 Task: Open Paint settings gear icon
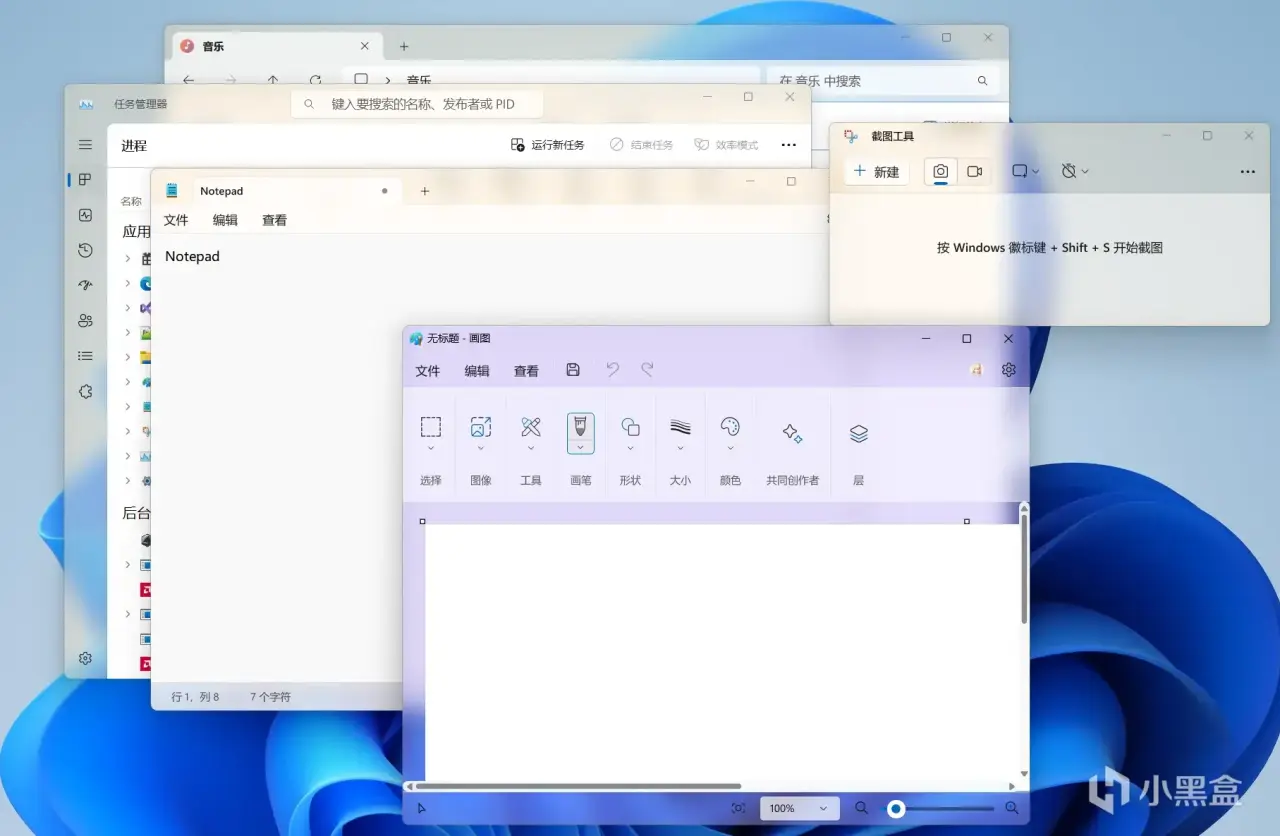click(x=1008, y=370)
